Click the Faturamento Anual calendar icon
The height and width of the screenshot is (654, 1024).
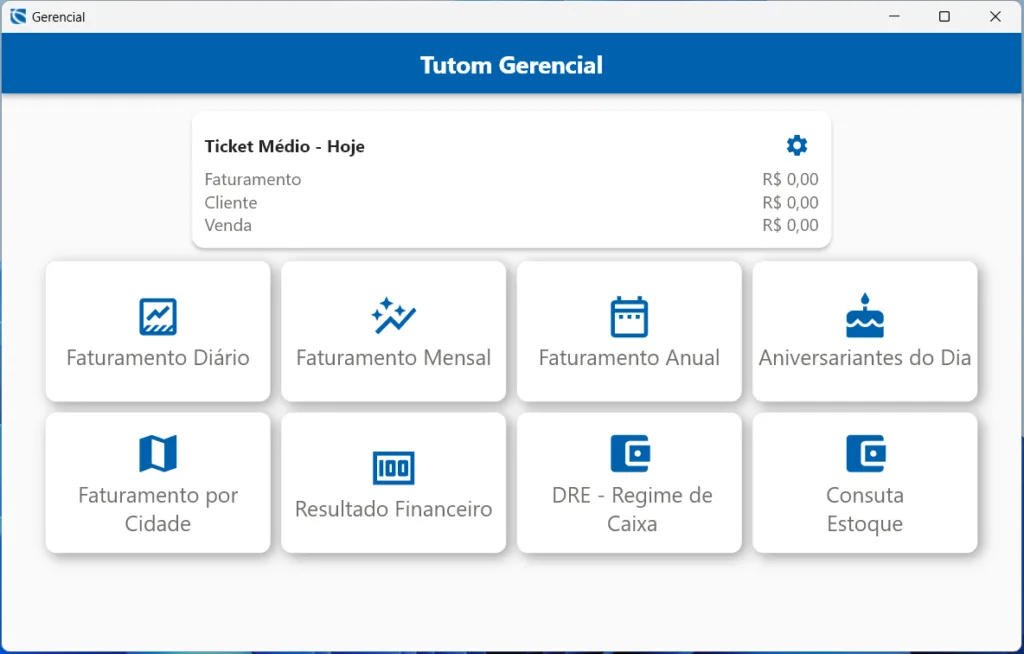(629, 317)
